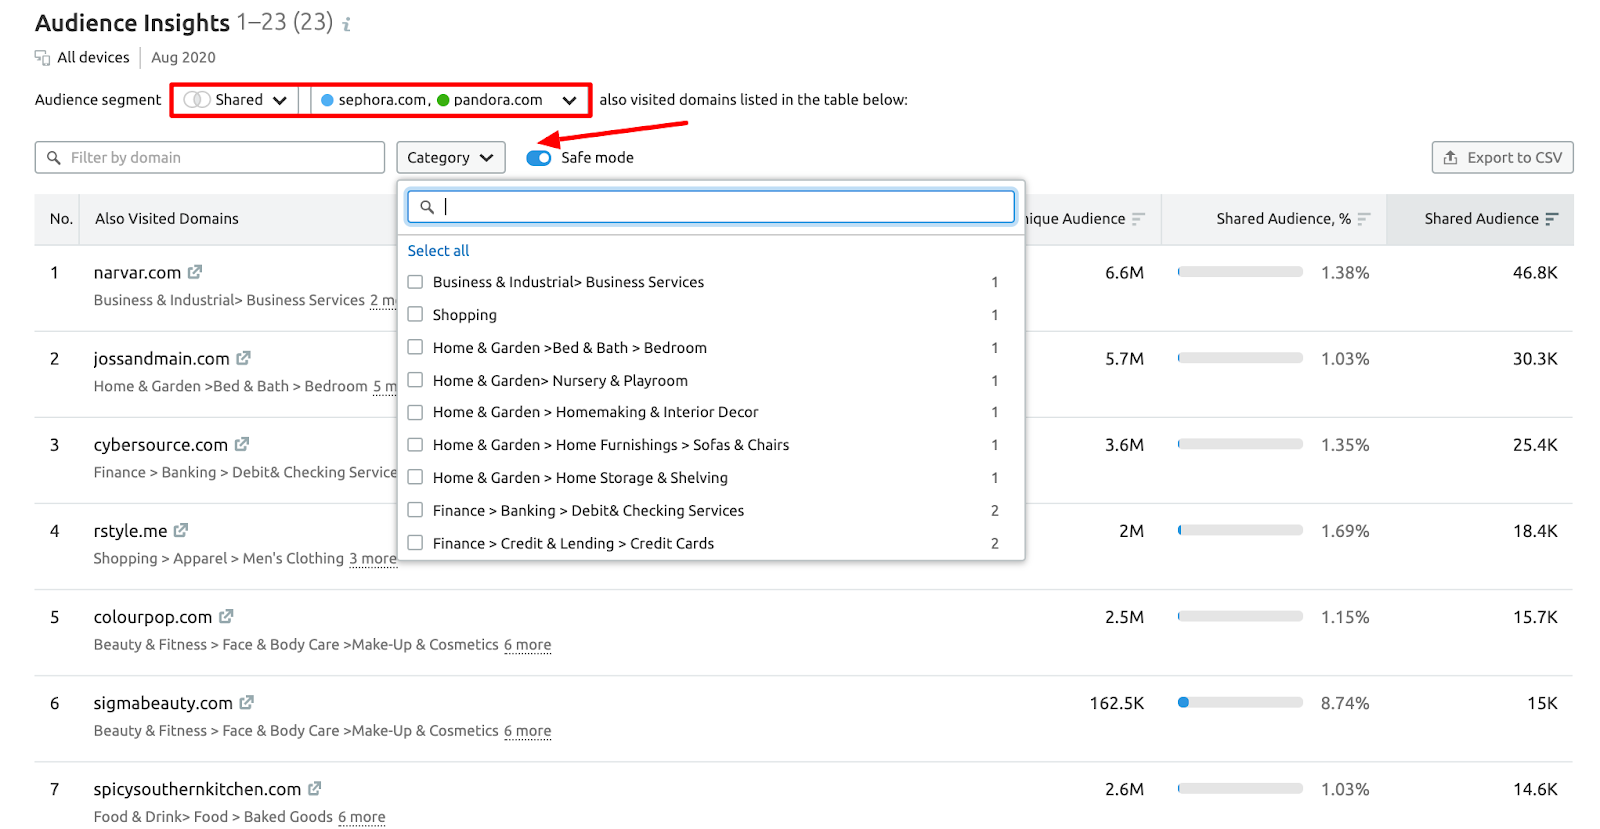Viewport: 1600px width, 829px height.
Task: Toggle Safe mode switch
Action: coord(539,158)
